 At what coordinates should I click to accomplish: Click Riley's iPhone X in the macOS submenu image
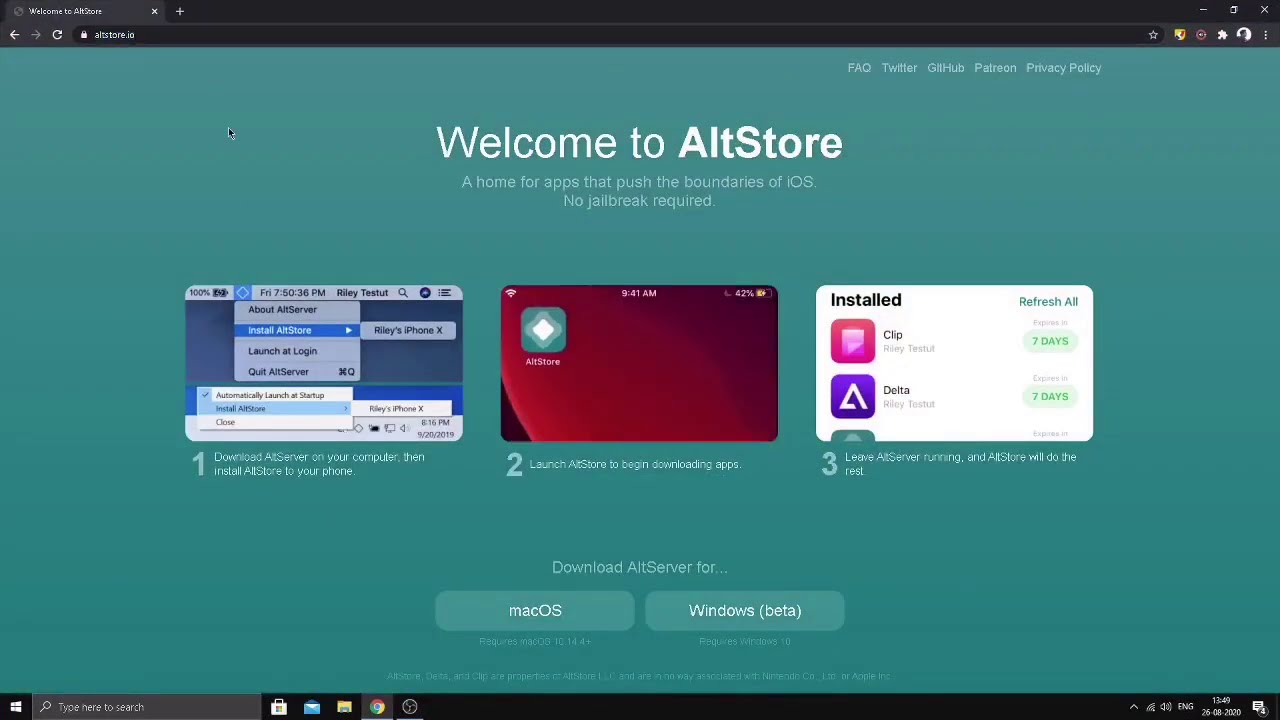pos(408,330)
